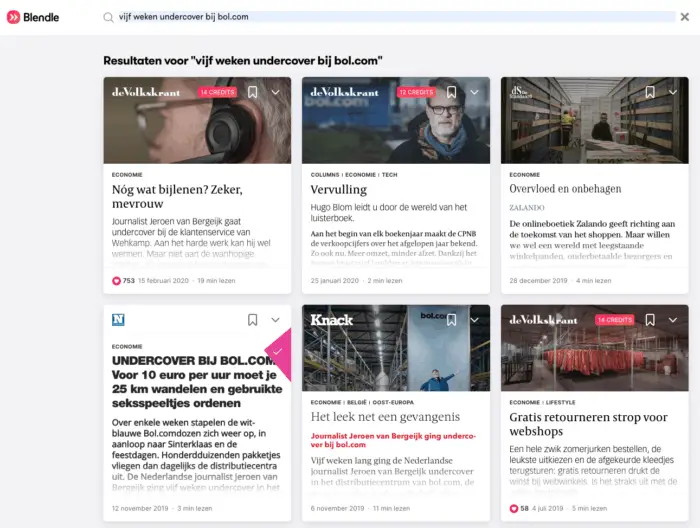Expand chevron on 'Het leek net een gevangenis' card
This screenshot has height=528, width=700.
coord(474,320)
